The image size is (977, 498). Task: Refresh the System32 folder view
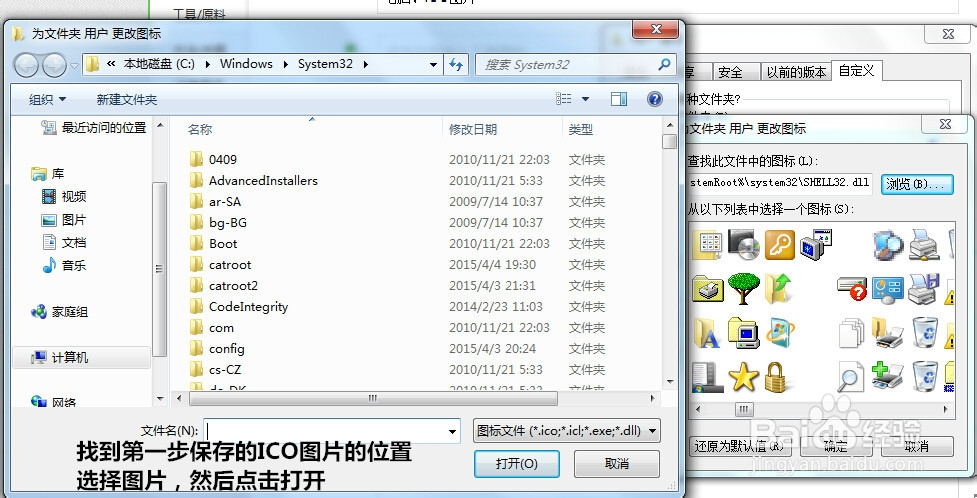click(455, 64)
